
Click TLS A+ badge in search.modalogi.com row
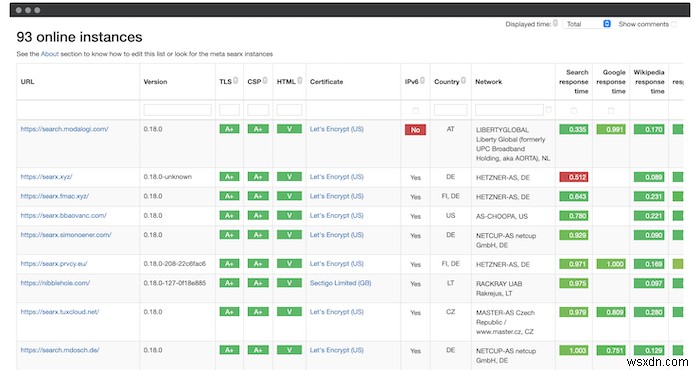(x=229, y=129)
